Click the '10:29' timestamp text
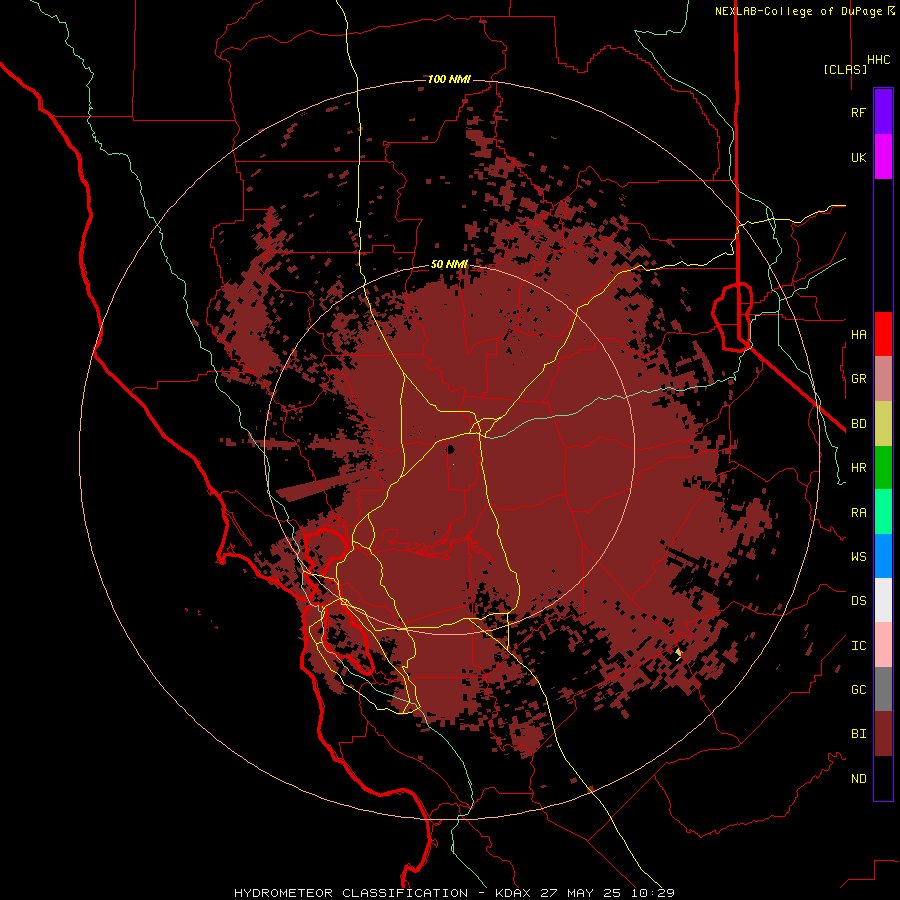 [654, 893]
